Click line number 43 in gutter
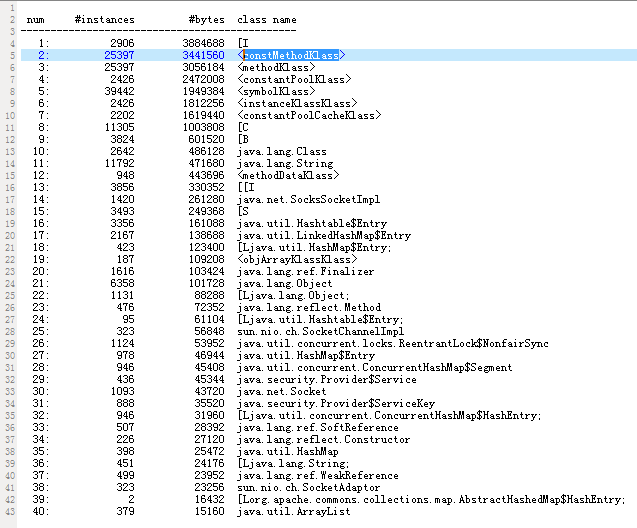The height and width of the screenshot is (528, 637). pyautogui.click(x=8, y=511)
